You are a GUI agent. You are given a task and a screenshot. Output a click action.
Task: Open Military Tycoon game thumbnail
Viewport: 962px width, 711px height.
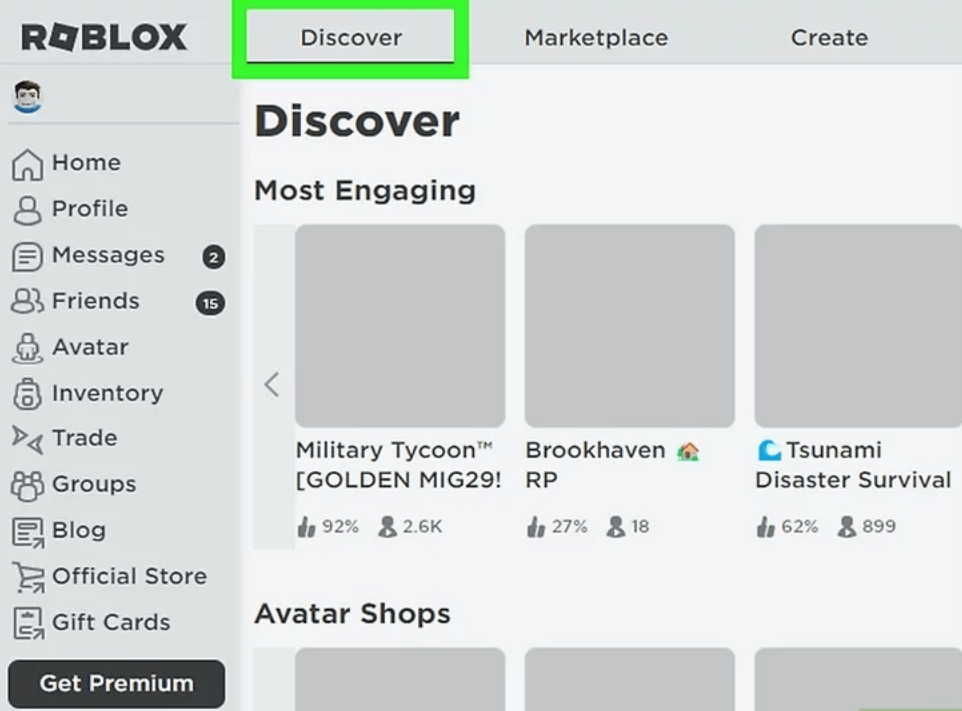pos(400,326)
